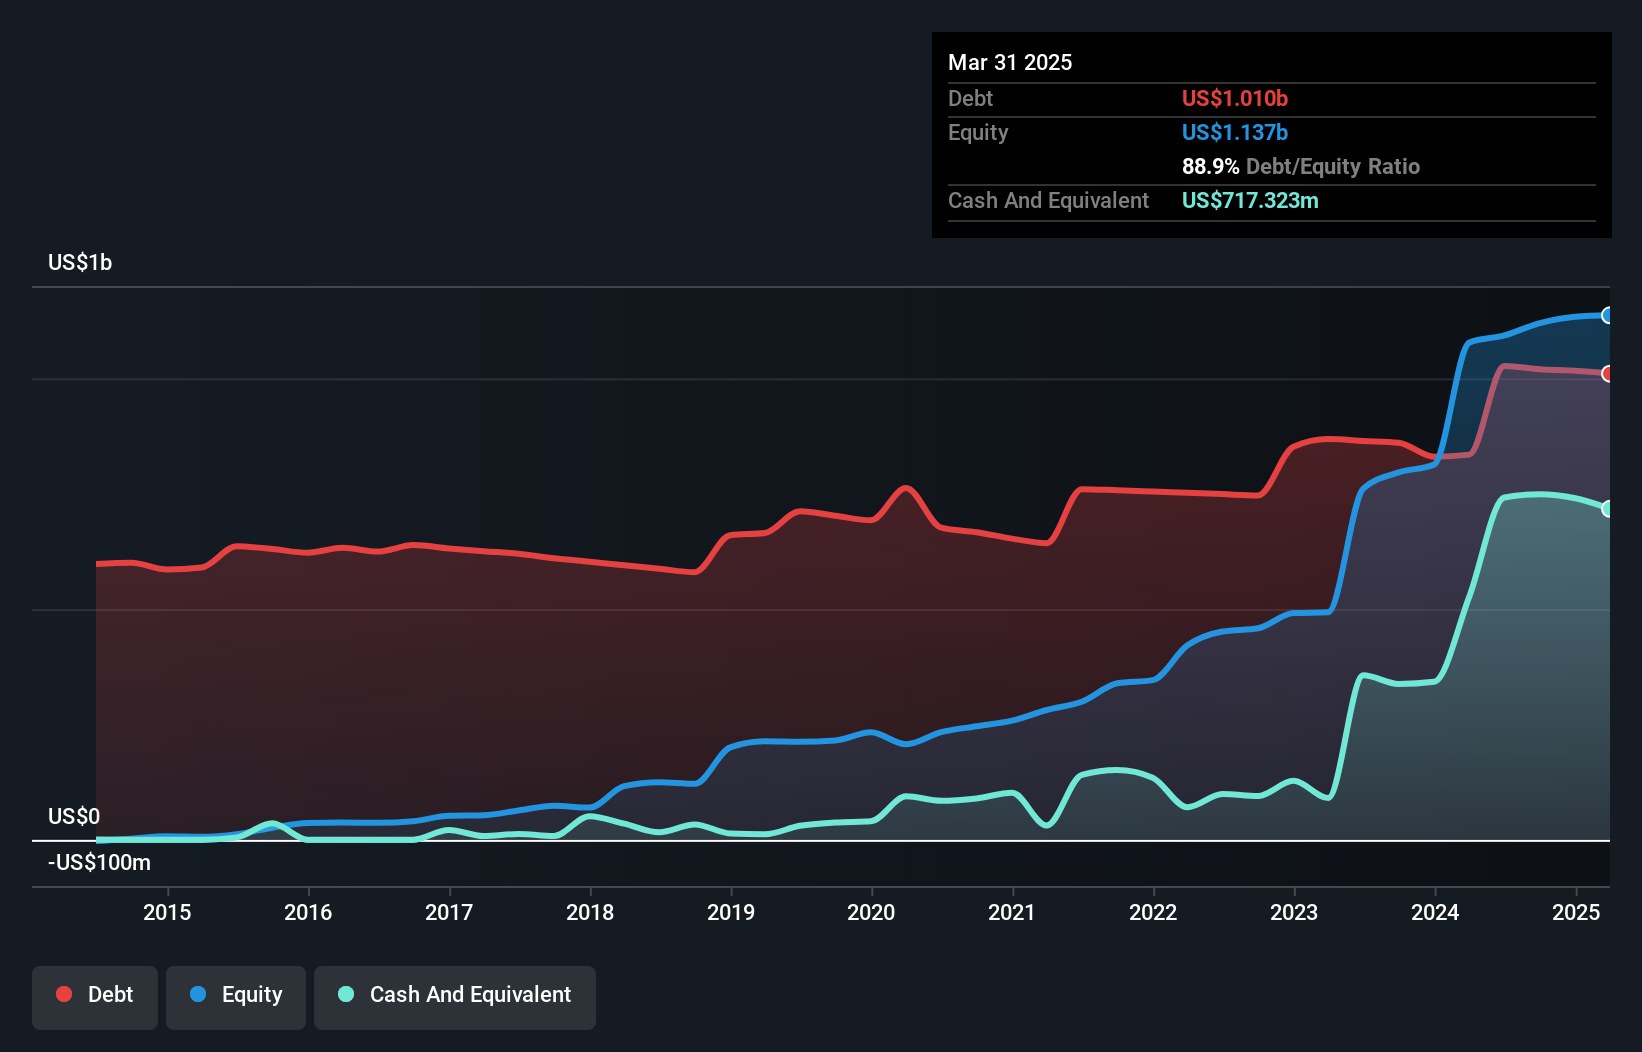Screen dimensions: 1642x1052
Task: Toggle the Debt series legend button
Action: (95, 997)
